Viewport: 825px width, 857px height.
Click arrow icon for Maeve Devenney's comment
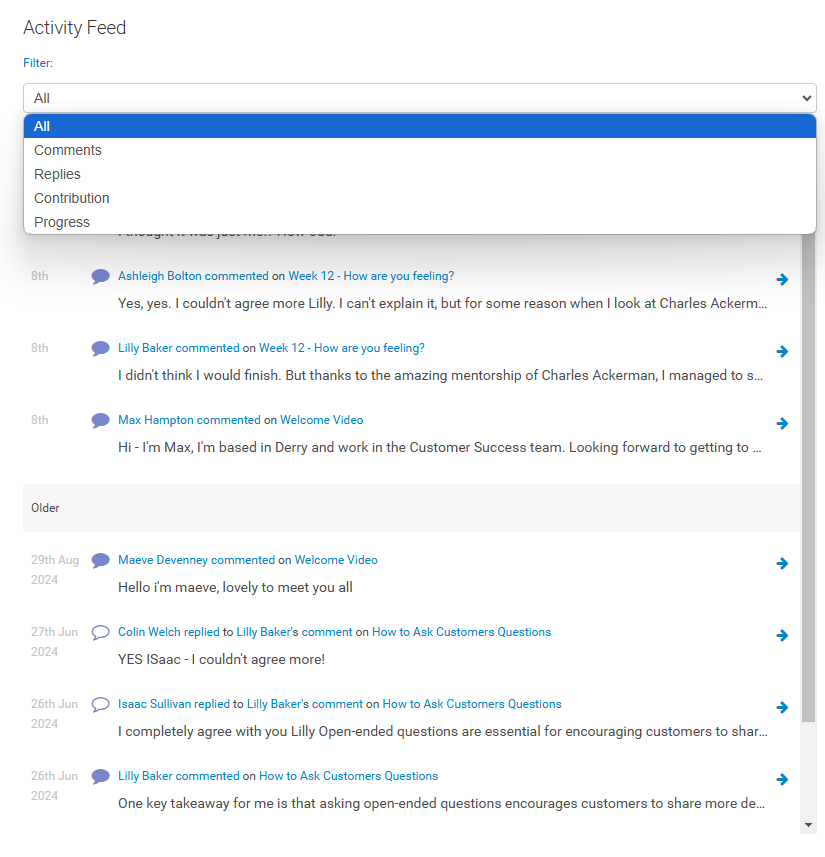tap(782, 564)
